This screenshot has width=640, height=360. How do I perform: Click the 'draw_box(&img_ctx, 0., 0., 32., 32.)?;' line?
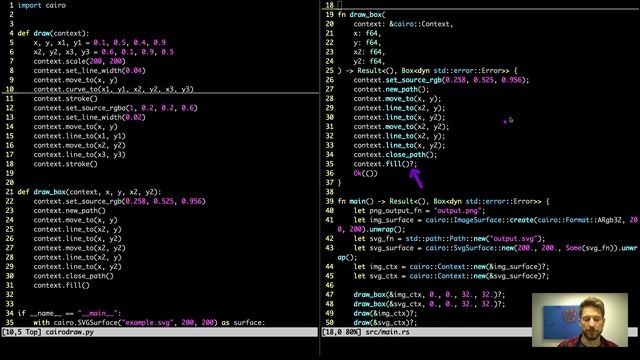[429, 295]
